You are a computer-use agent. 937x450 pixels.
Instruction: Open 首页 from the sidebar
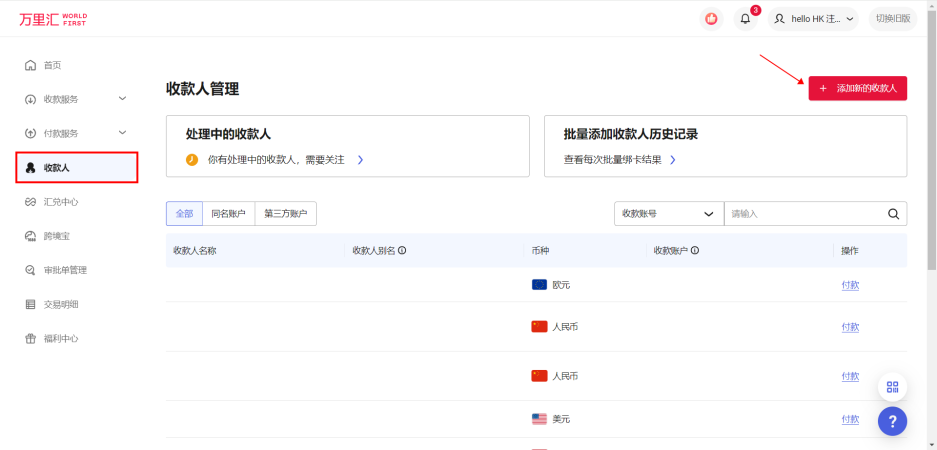pos(52,65)
